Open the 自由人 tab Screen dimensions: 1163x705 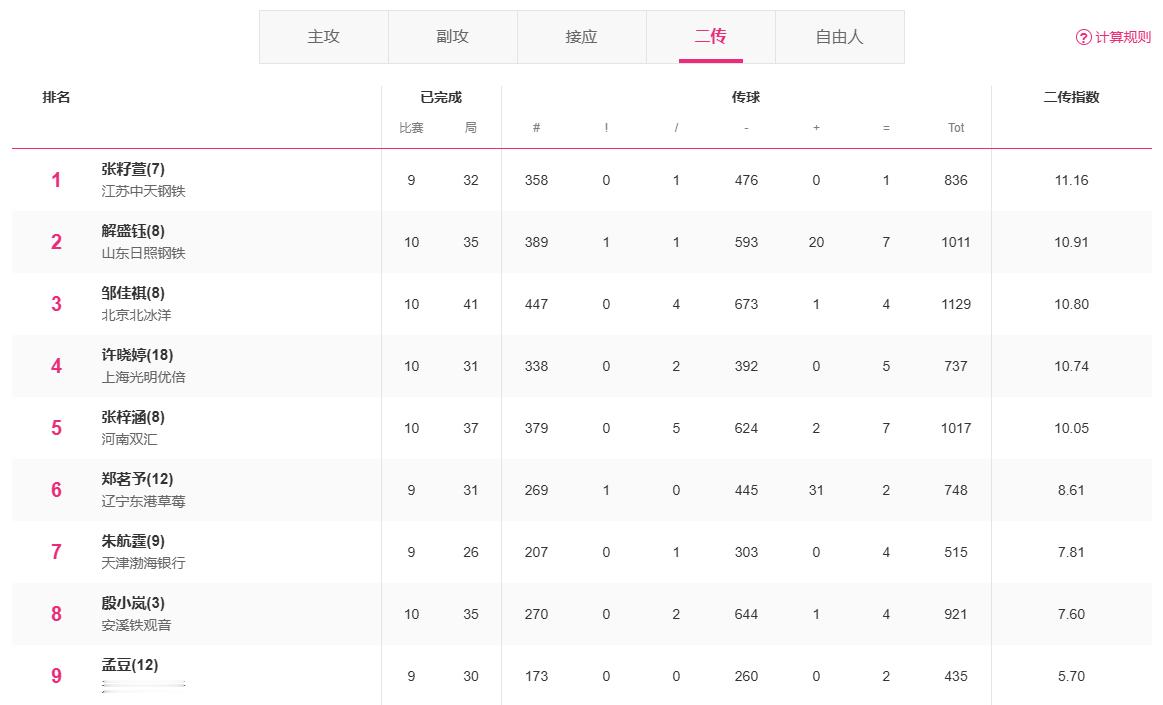click(x=839, y=37)
